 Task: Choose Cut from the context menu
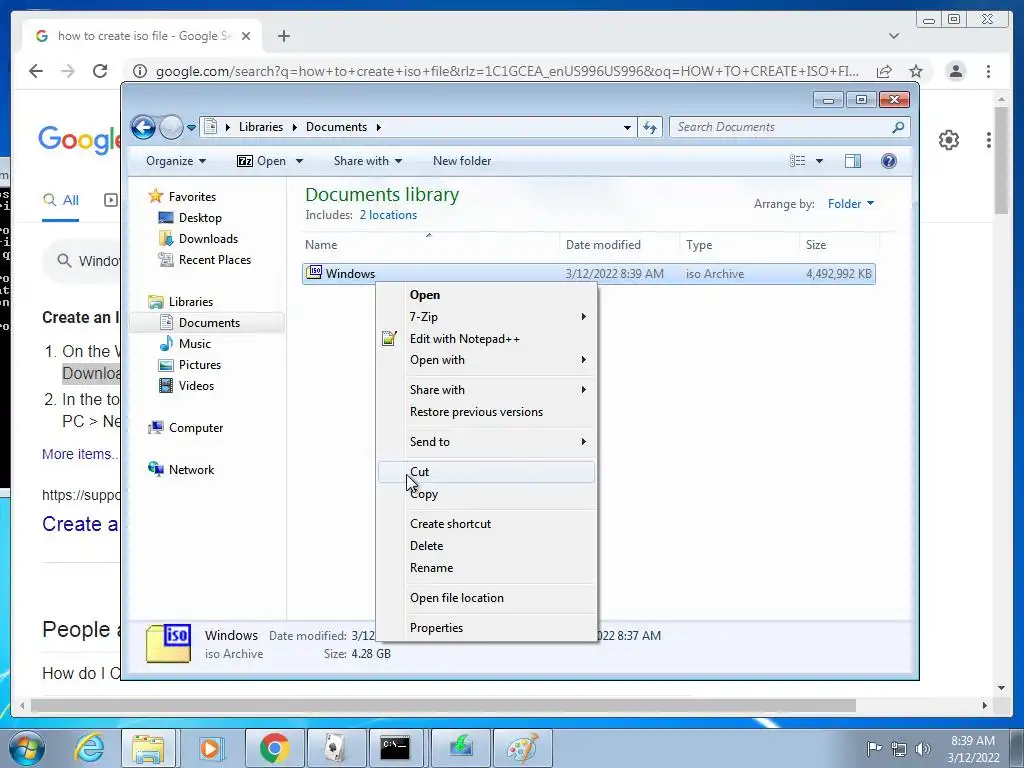click(x=486, y=472)
